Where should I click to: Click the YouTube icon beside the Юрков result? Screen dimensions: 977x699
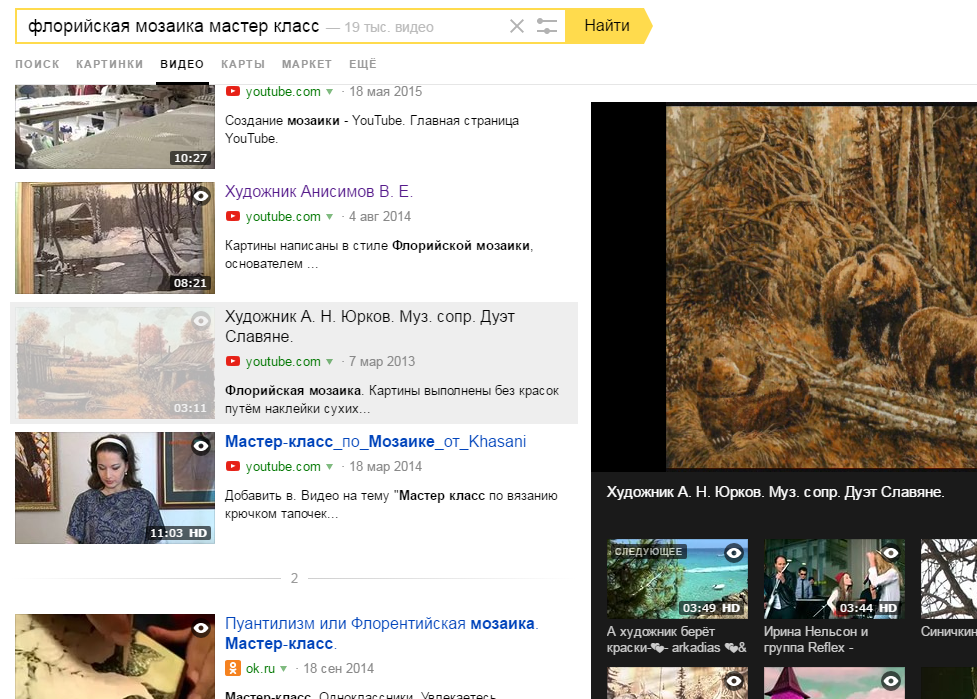coord(233,362)
